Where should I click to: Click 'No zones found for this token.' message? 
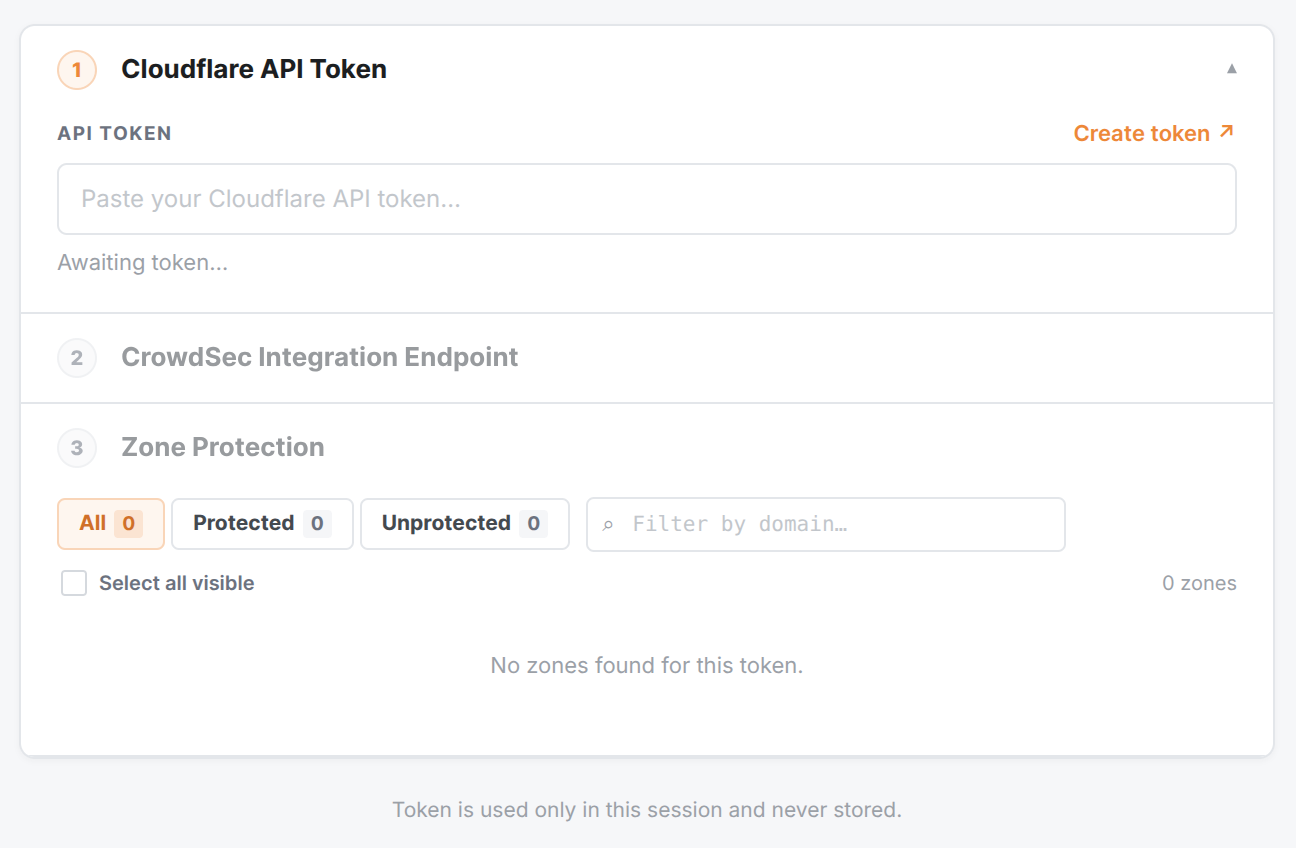647,665
